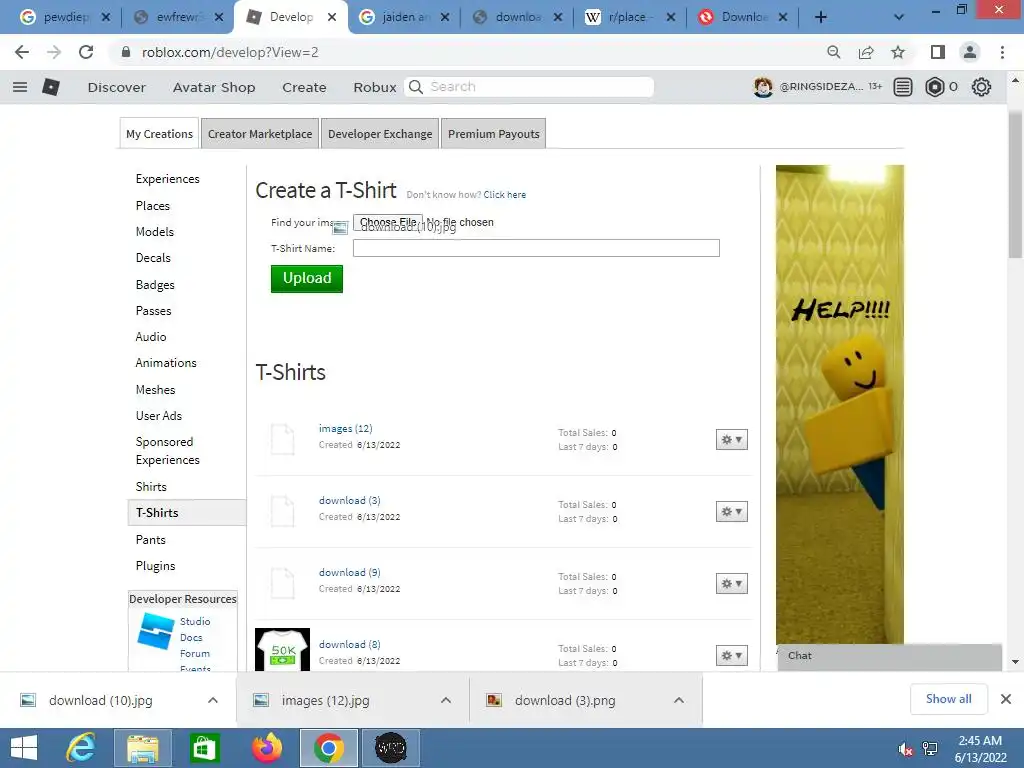The height and width of the screenshot is (768, 1024).
Task: Switch to the My Creations tab
Action: point(159,134)
